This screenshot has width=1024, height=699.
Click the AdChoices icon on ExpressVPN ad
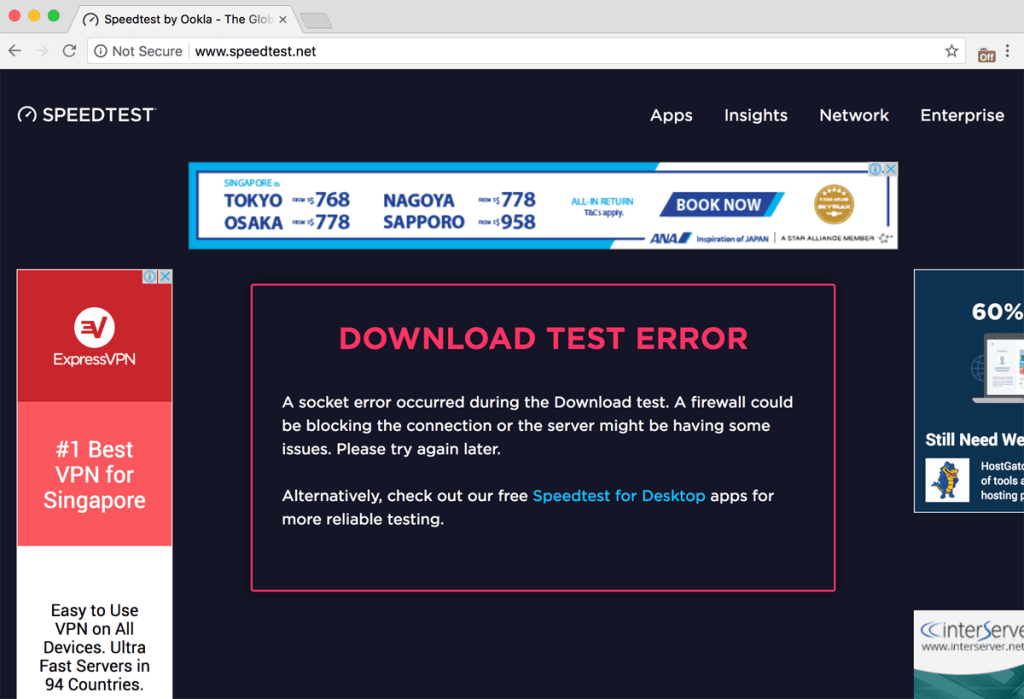(x=150, y=276)
